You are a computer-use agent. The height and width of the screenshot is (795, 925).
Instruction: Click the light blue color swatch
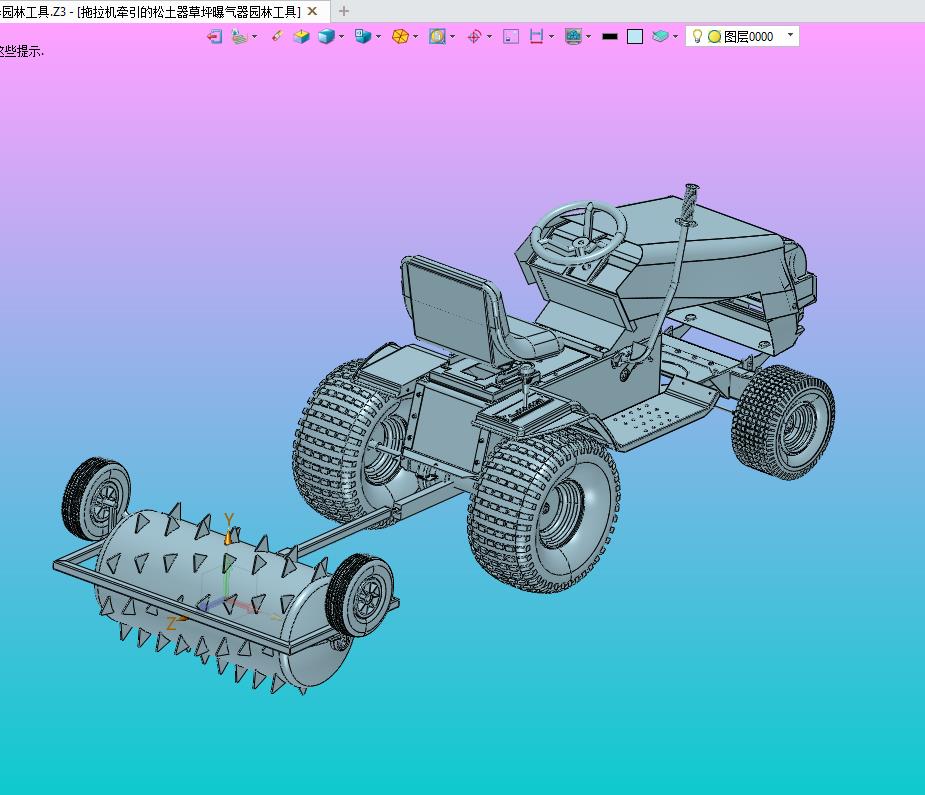[x=635, y=37]
